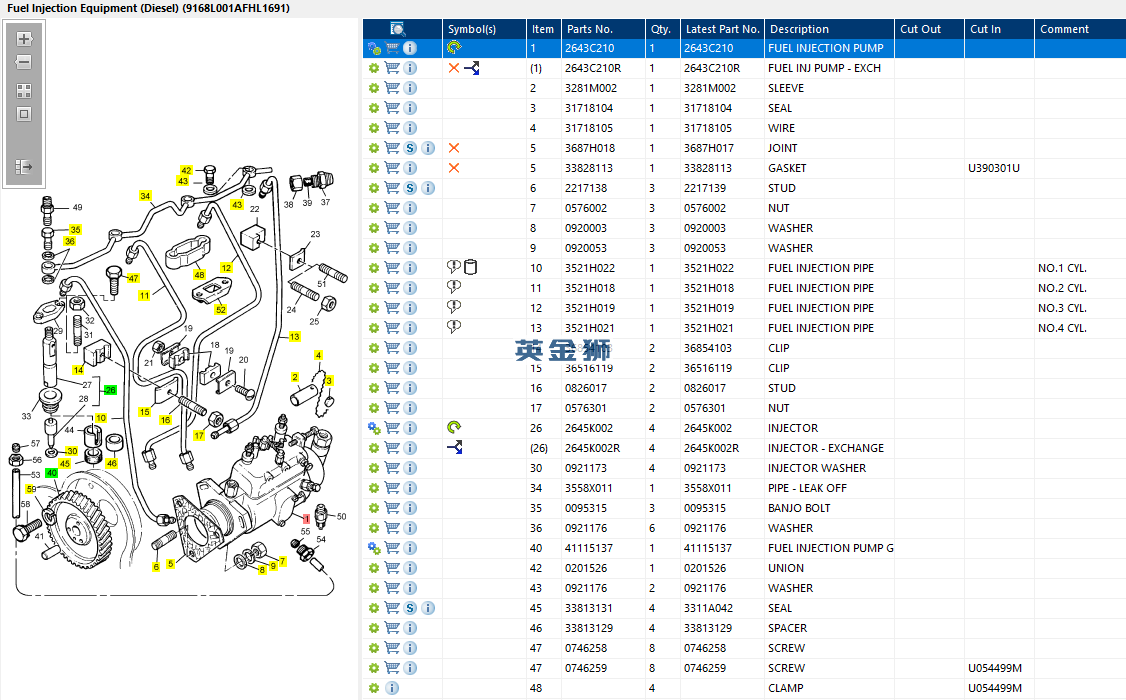
Task: Zoom in on the parts diagram
Action: pos(25,40)
